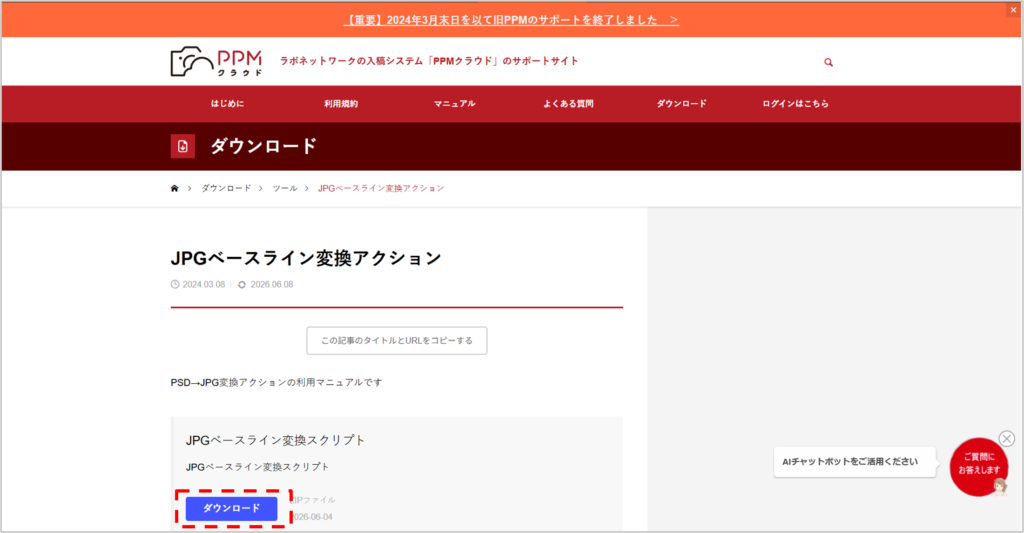The height and width of the screenshot is (533, 1024).
Task: Go to よくある質問 in the navigation
Action: [568, 104]
